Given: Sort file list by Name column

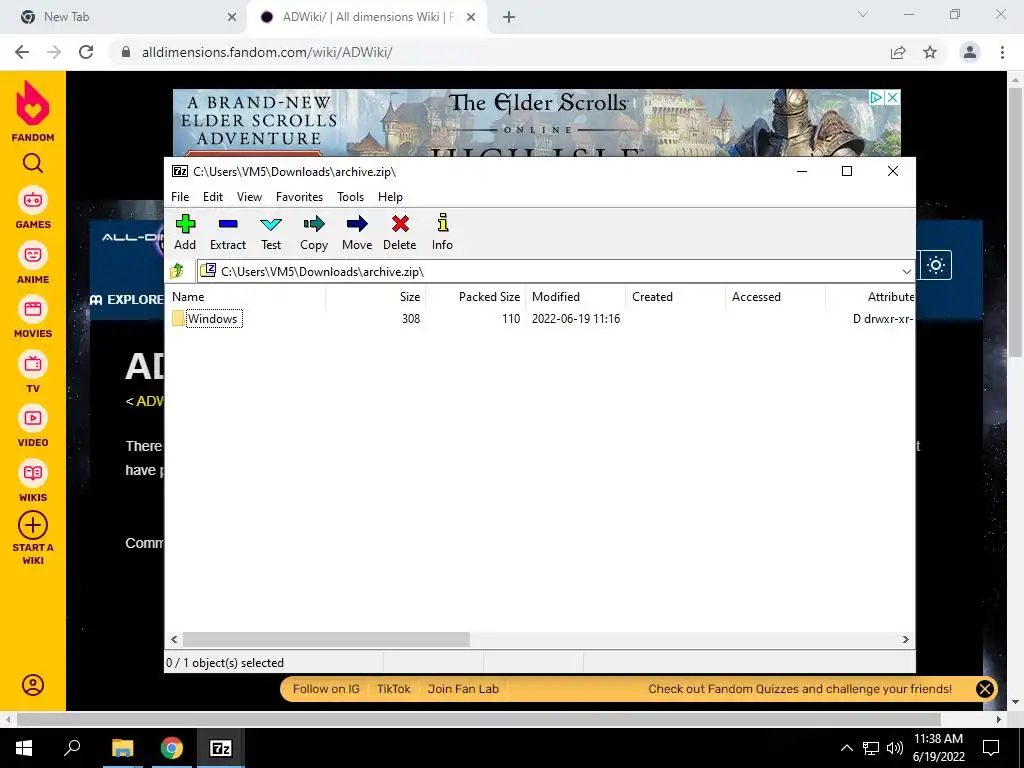Looking at the screenshot, I should [246, 296].
